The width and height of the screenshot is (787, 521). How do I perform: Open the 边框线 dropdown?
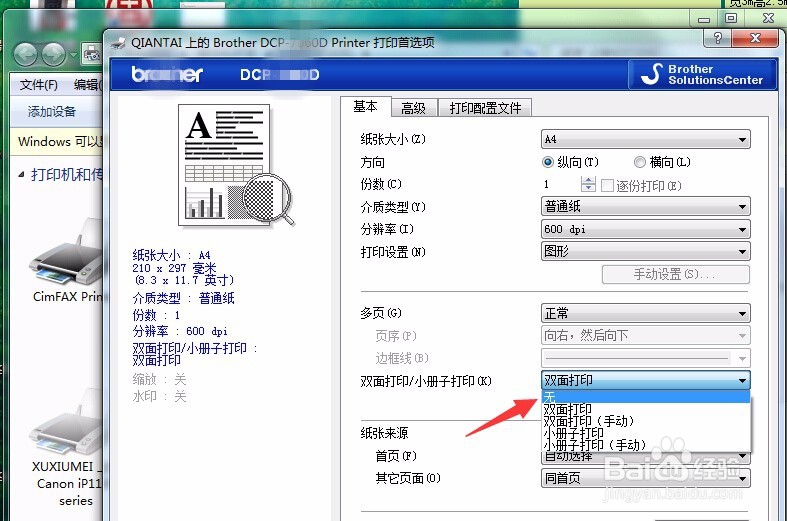click(645, 358)
